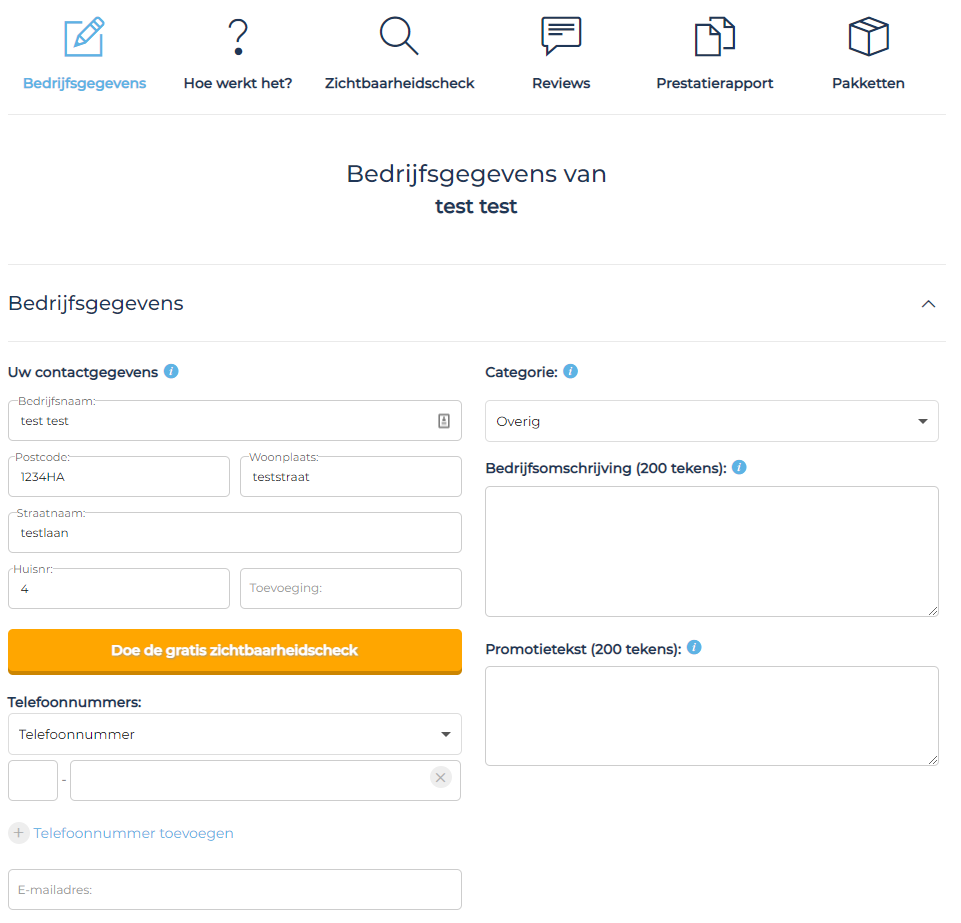
Task: Open the Reviews speech bubble icon
Action: tap(561, 36)
